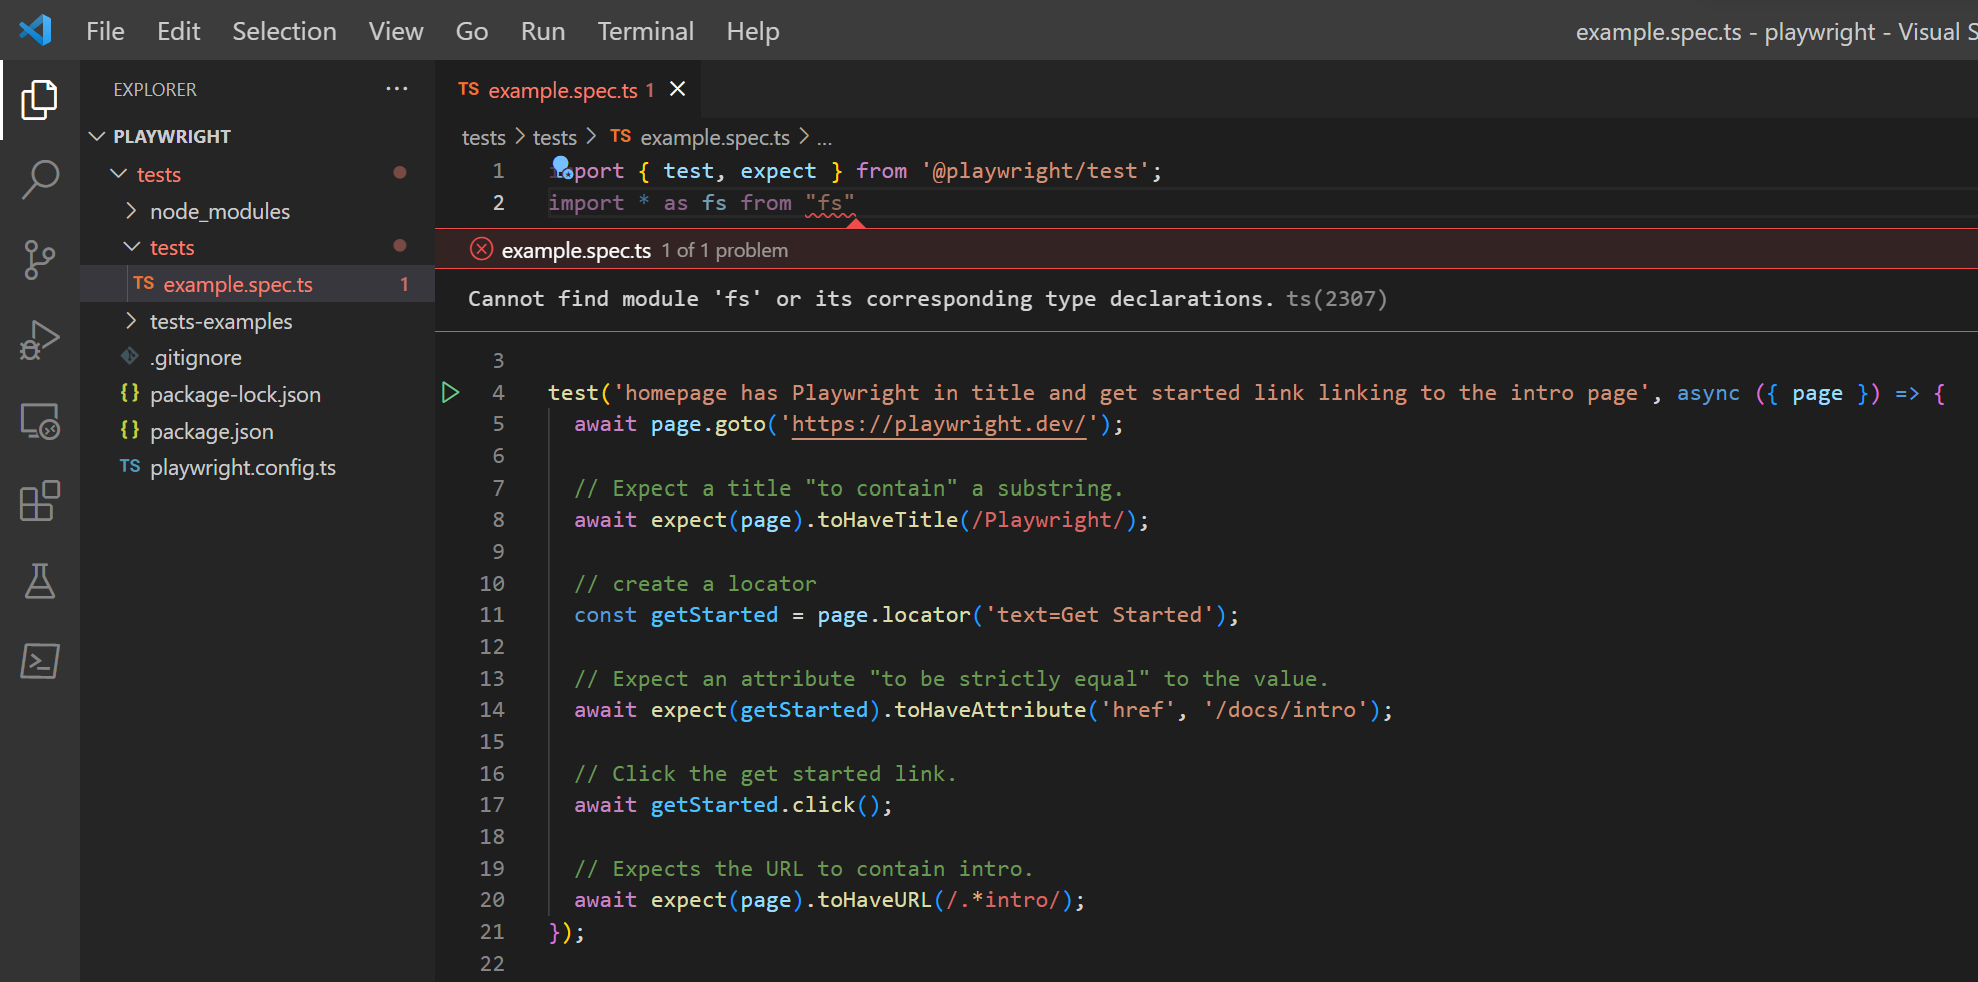The image size is (1978, 982).
Task: Click problem count badge '1' on example.spec.ts row
Action: click(x=404, y=284)
